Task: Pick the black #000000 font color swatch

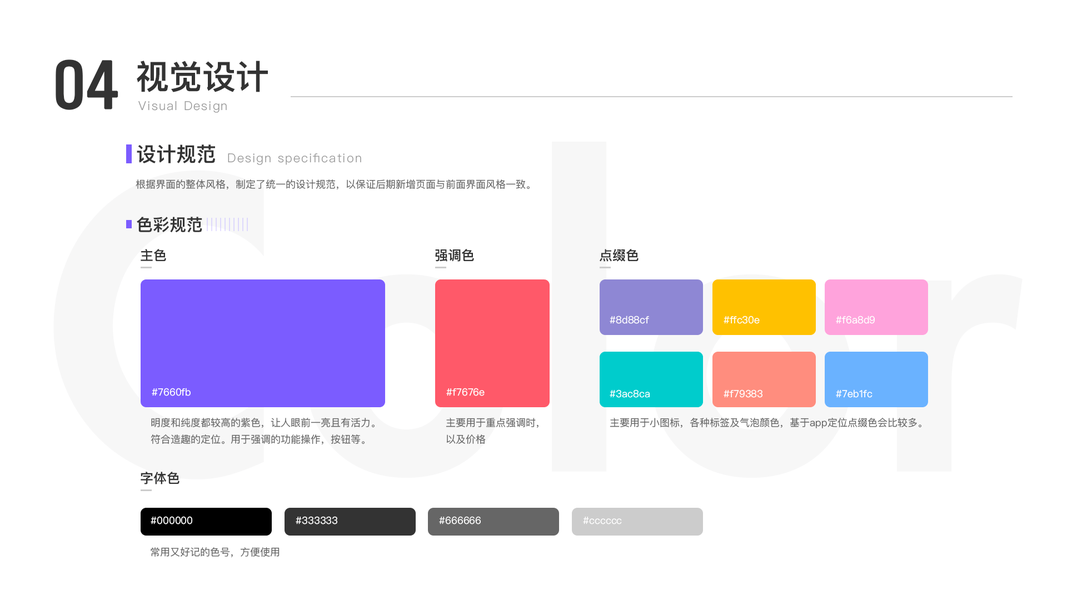Action: click(206, 521)
